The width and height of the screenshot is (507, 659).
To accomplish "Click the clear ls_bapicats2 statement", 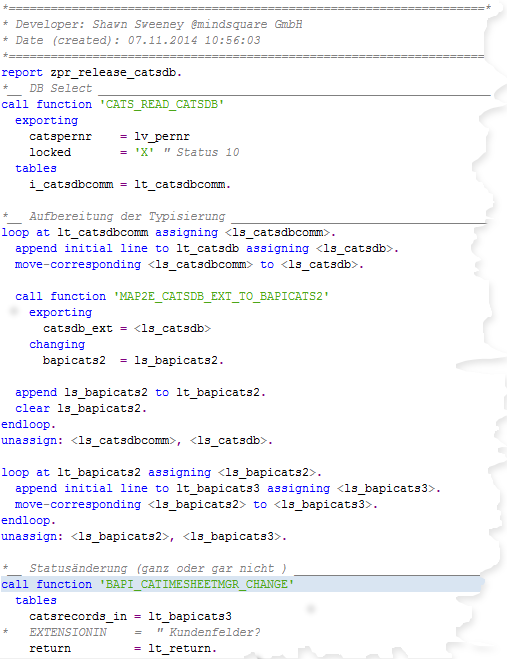I will pyautogui.click(x=81, y=409).
